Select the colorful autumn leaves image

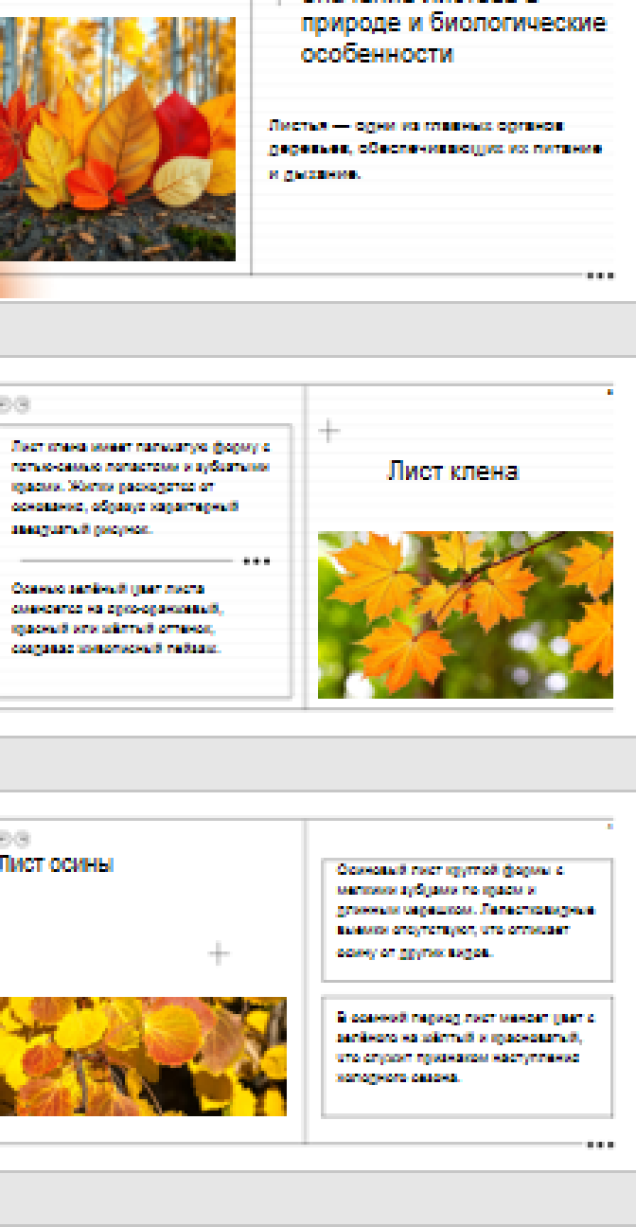click(x=117, y=140)
